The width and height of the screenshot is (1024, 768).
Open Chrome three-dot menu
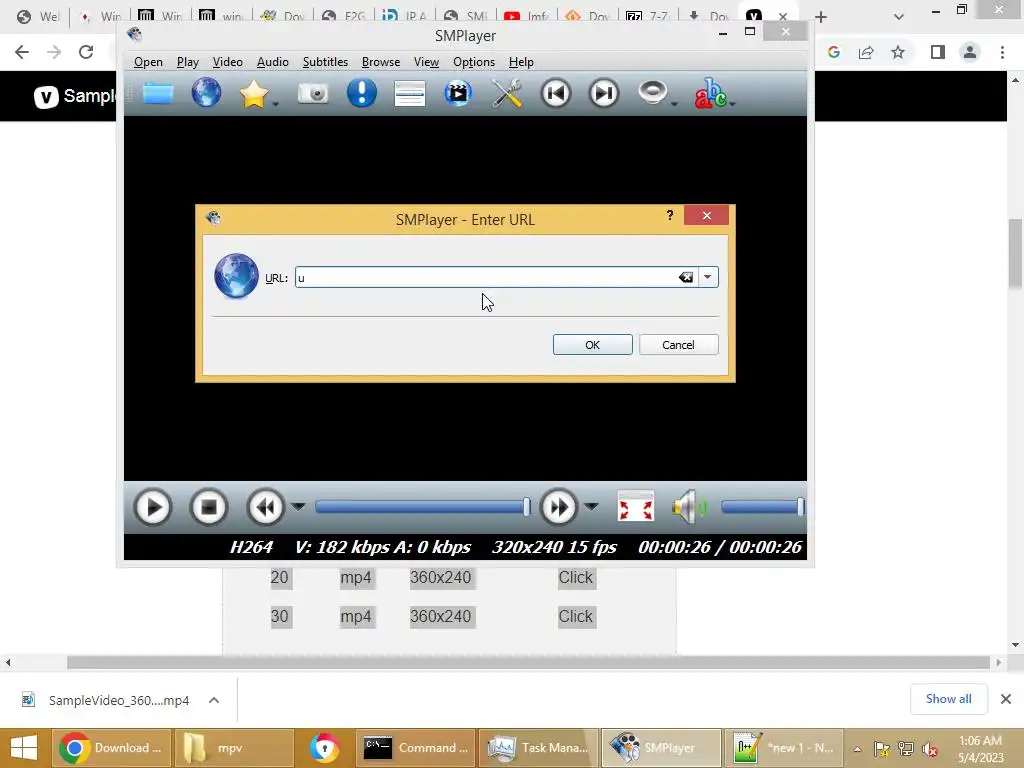pyautogui.click(x=1002, y=52)
